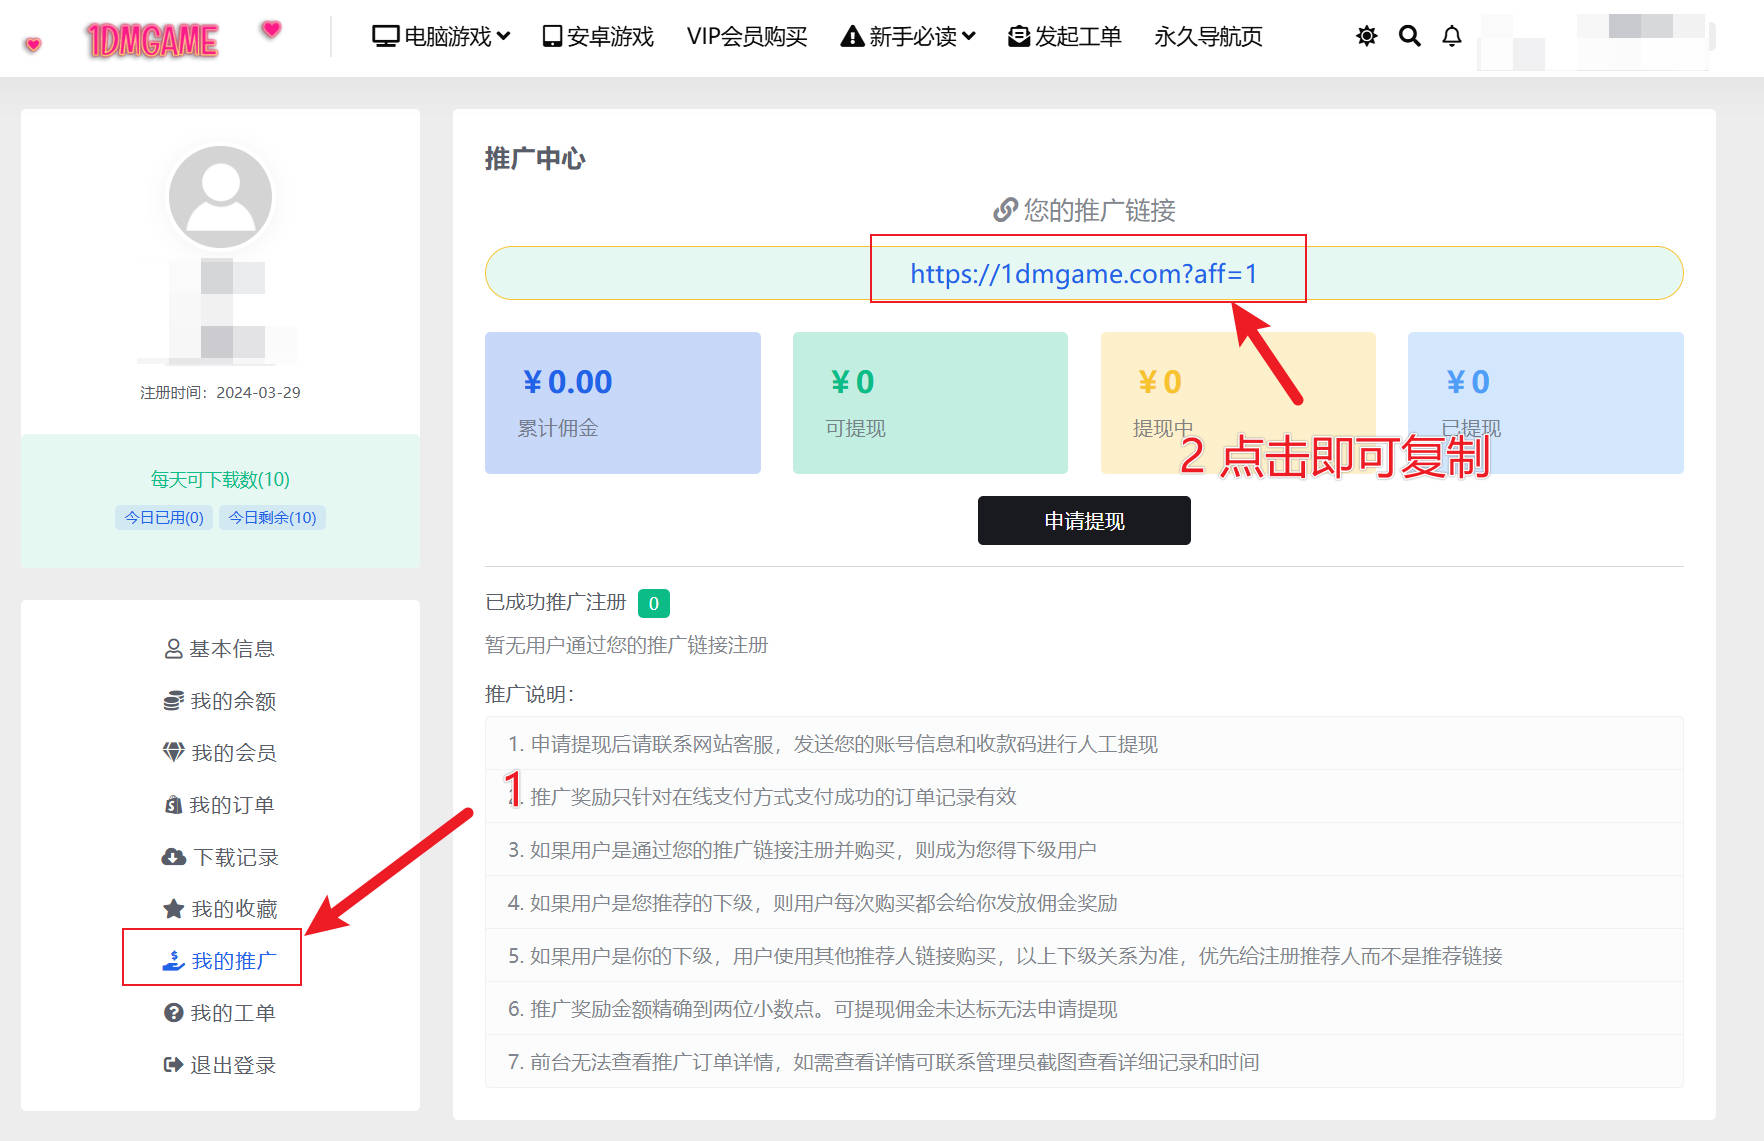Copy the promotion link https://1dmgame.com?aff=1

tap(1083, 273)
